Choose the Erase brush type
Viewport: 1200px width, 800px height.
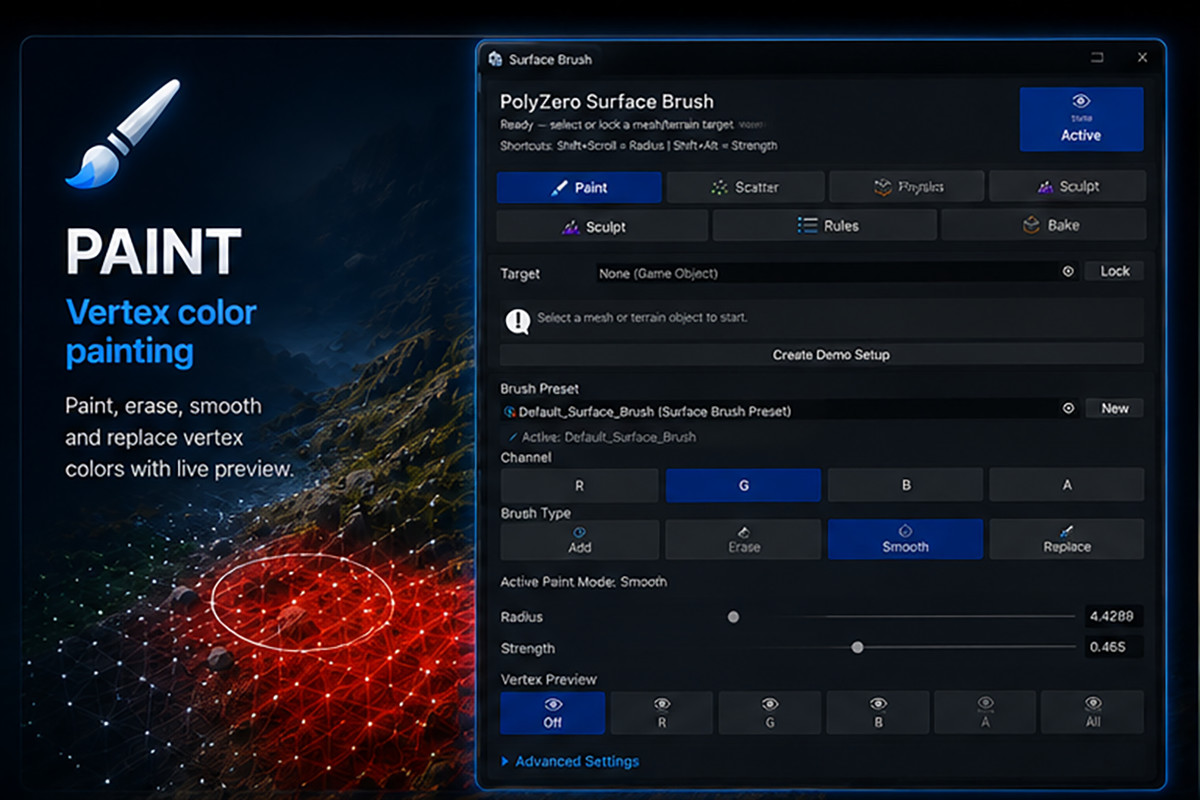tap(743, 539)
